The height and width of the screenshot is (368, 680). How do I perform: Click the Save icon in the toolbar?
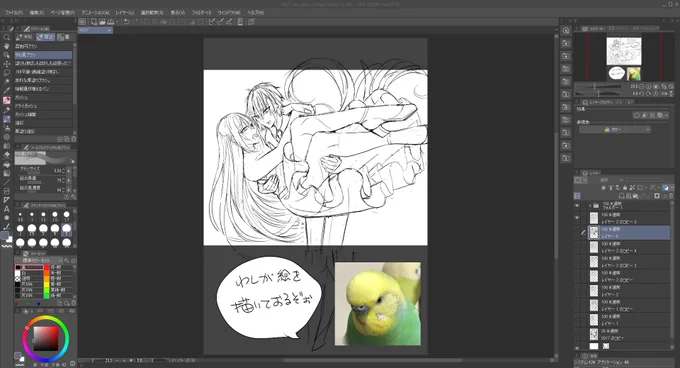click(111, 22)
